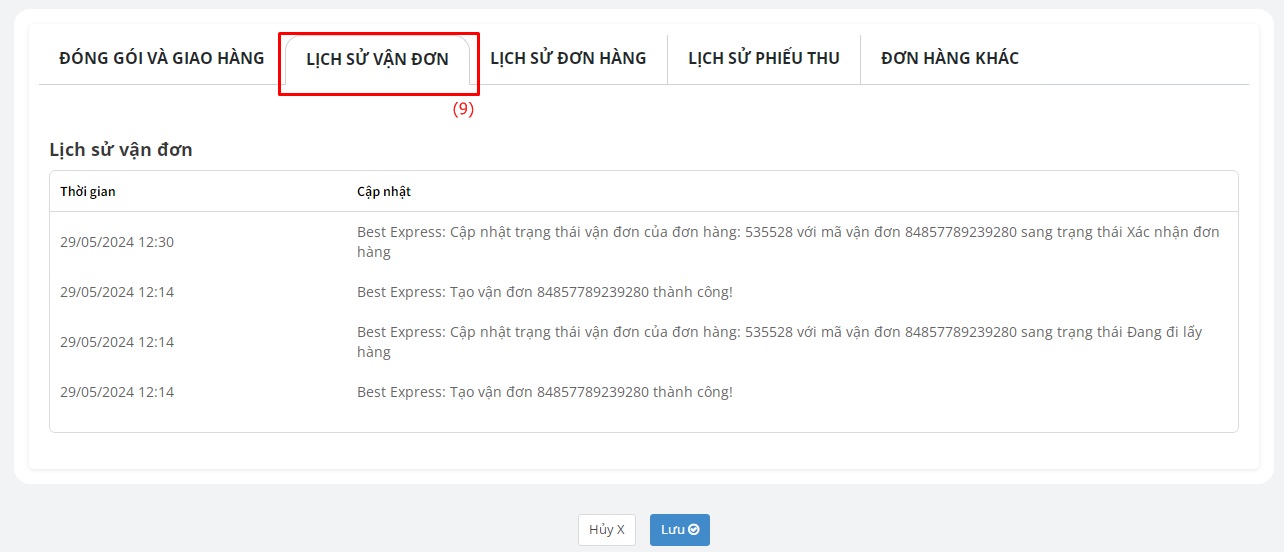Screen dimensions: 1284x552
Task: Click timestamp beside Đang đi lấy hàng entry
Action: (x=117, y=342)
